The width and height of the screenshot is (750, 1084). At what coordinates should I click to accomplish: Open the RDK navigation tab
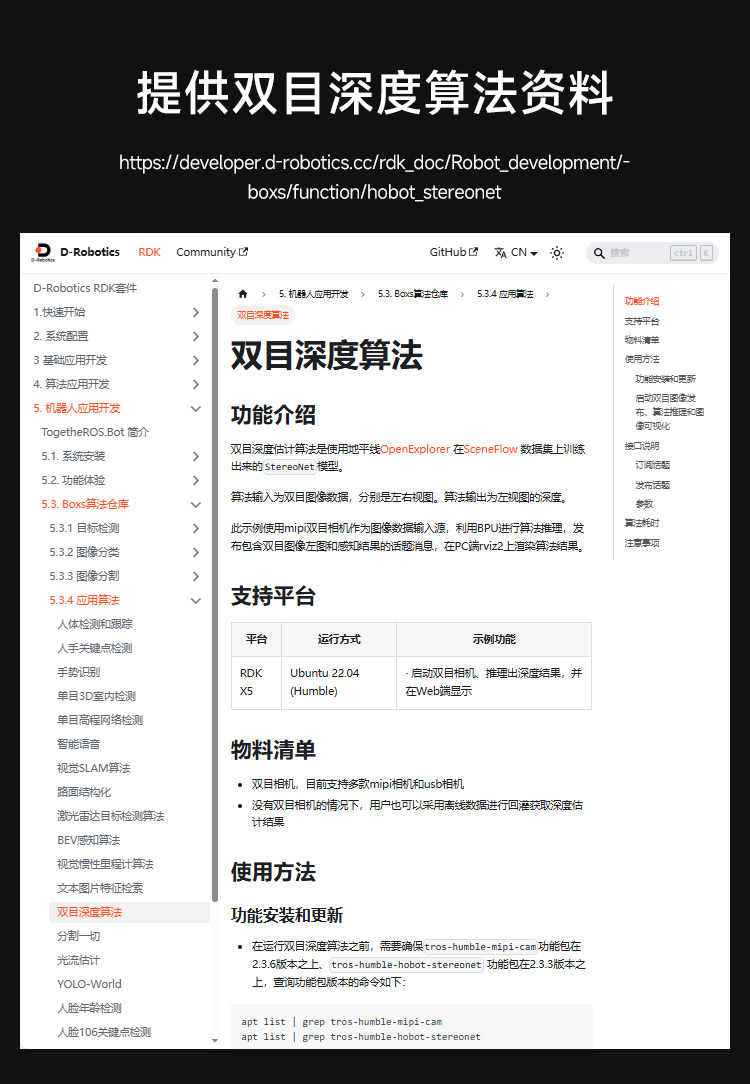point(149,252)
